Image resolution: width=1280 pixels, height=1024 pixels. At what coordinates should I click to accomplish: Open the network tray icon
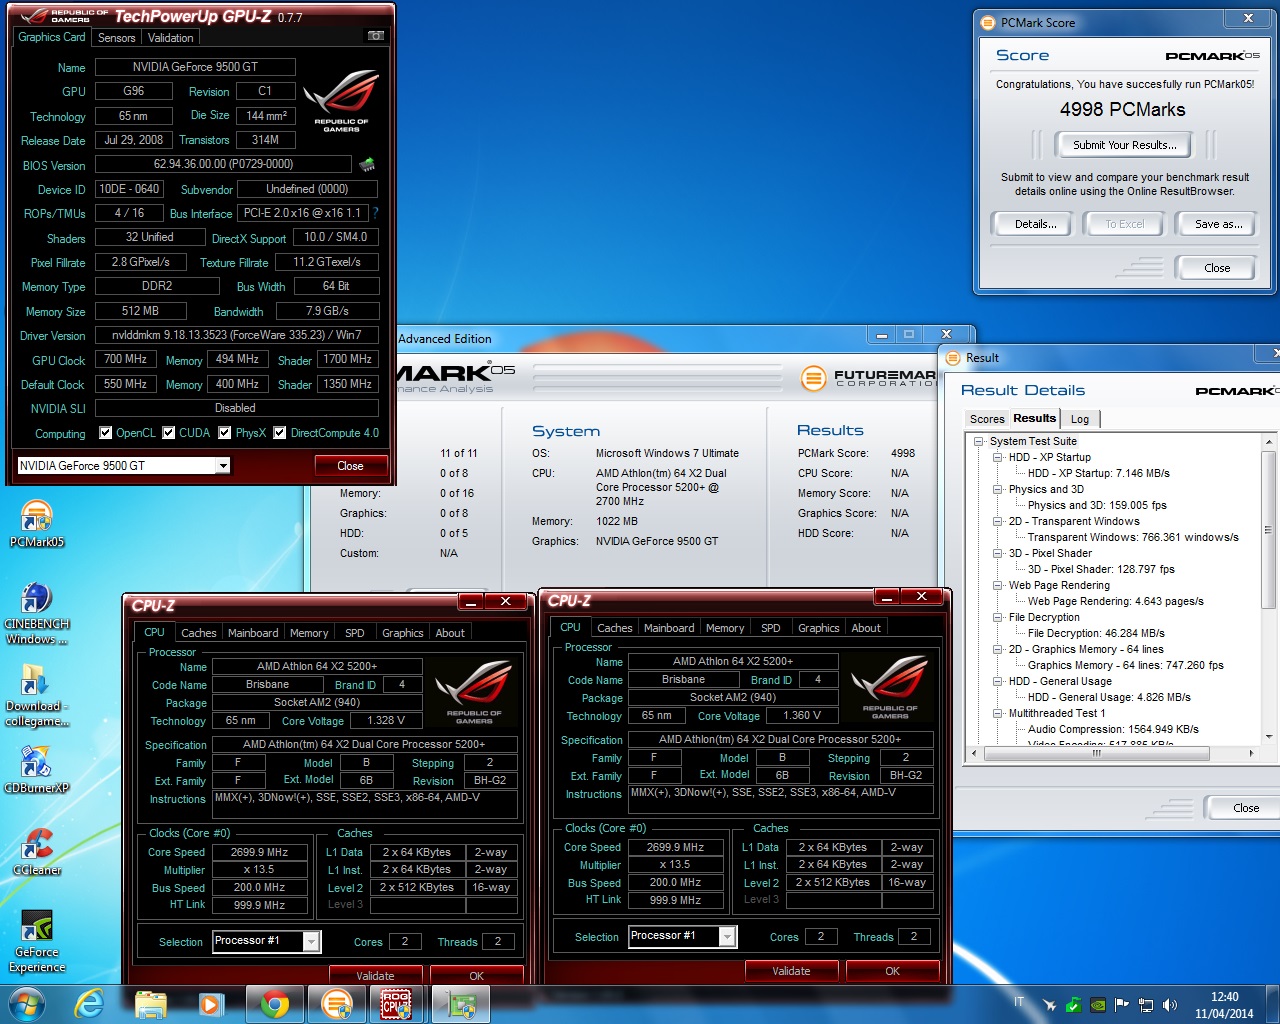click(x=1146, y=1004)
